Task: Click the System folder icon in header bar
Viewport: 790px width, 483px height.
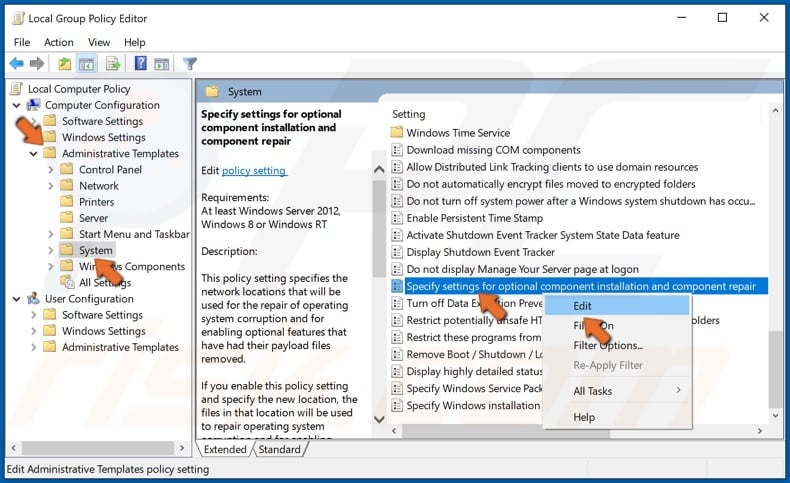Action: click(x=212, y=92)
